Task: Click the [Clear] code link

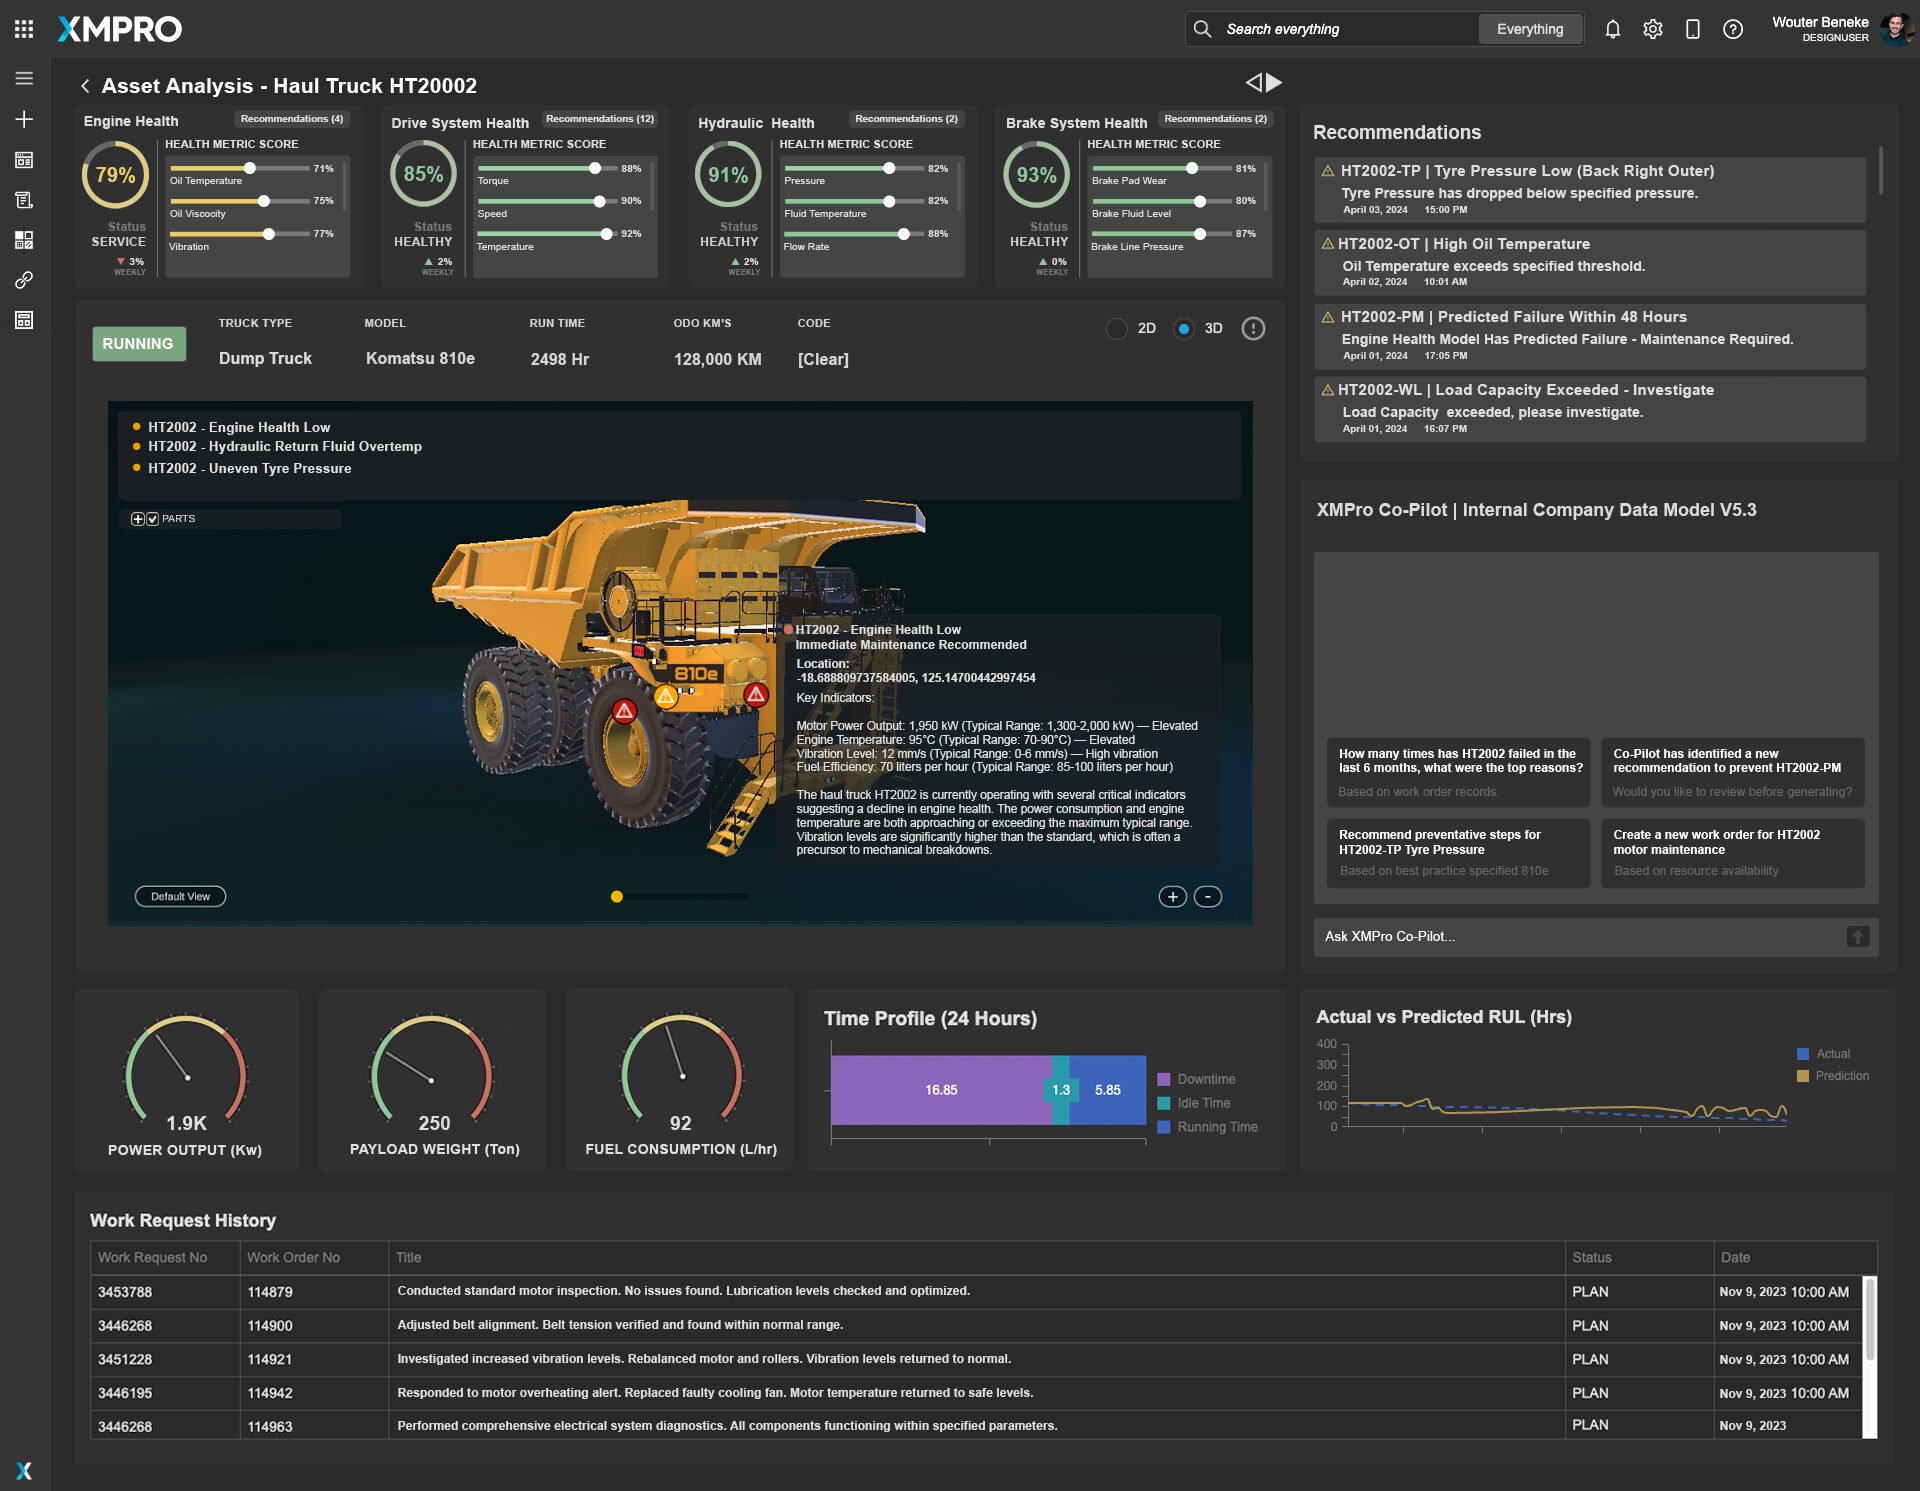Action: coord(822,359)
